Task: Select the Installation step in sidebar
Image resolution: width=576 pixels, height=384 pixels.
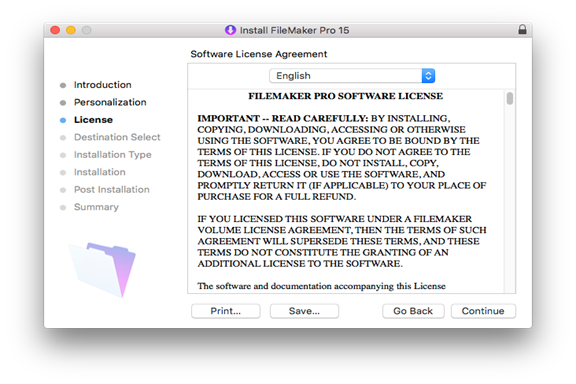Action: 100,172
